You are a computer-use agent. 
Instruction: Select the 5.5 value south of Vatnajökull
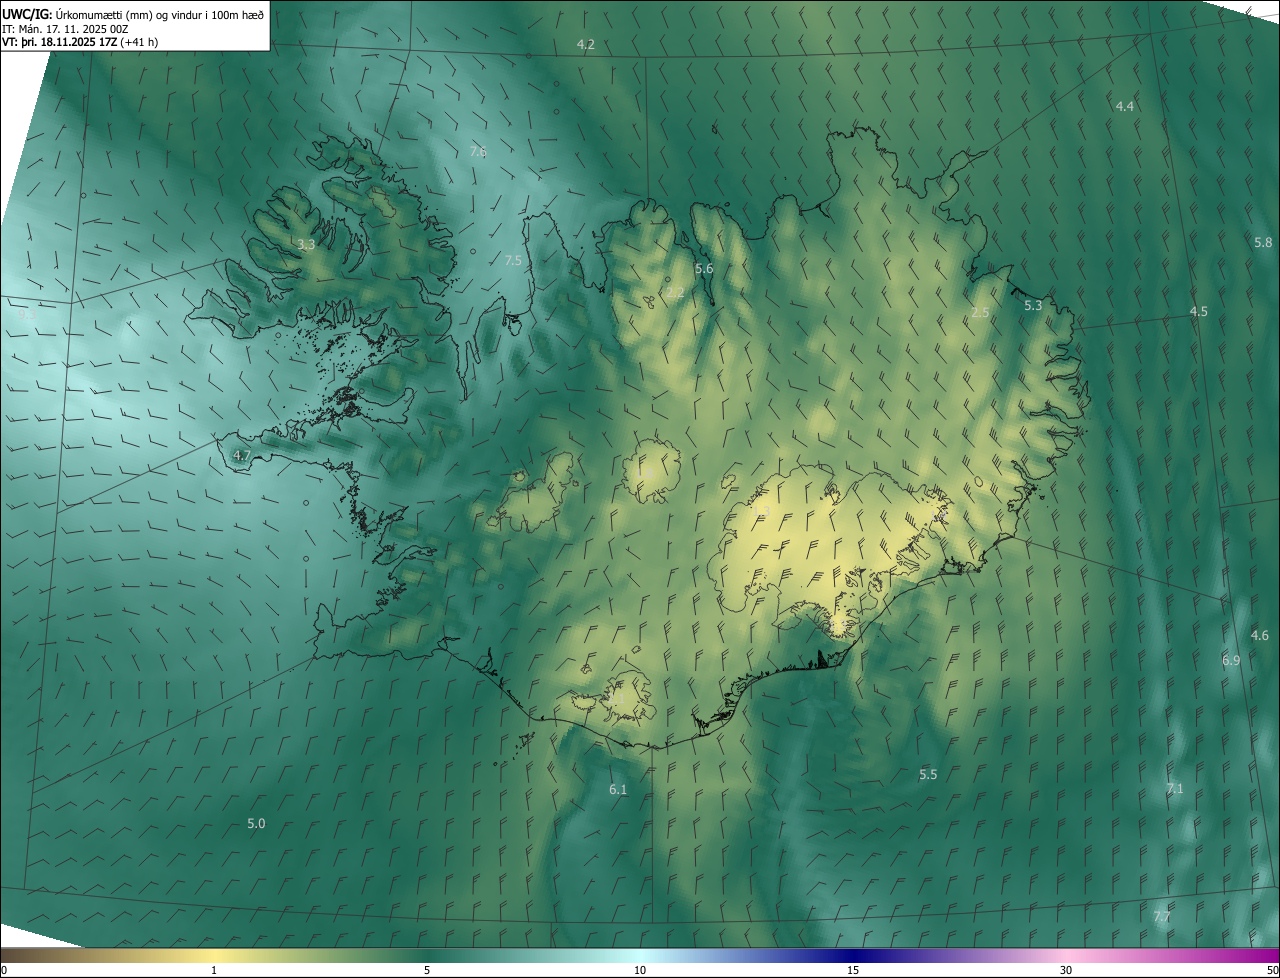(x=928, y=775)
